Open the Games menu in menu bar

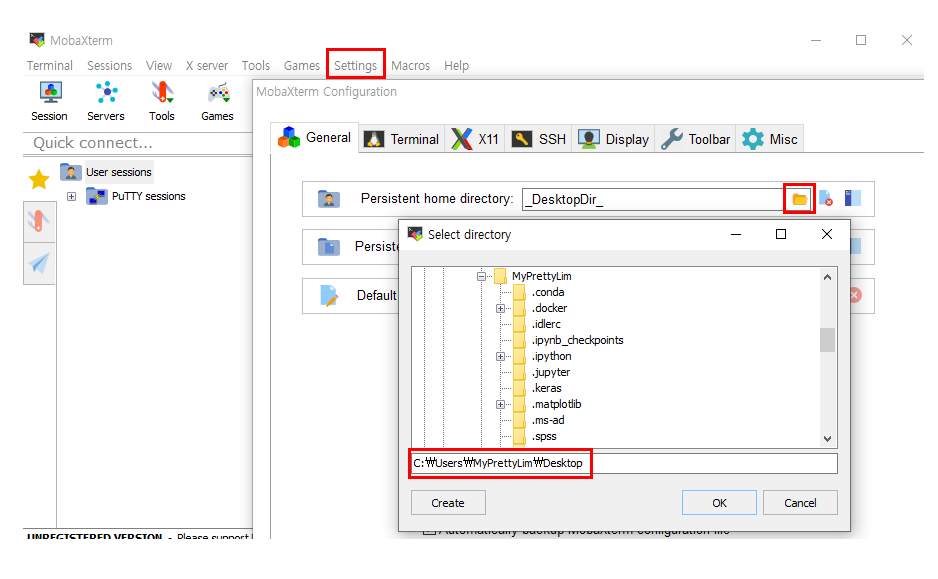click(302, 65)
